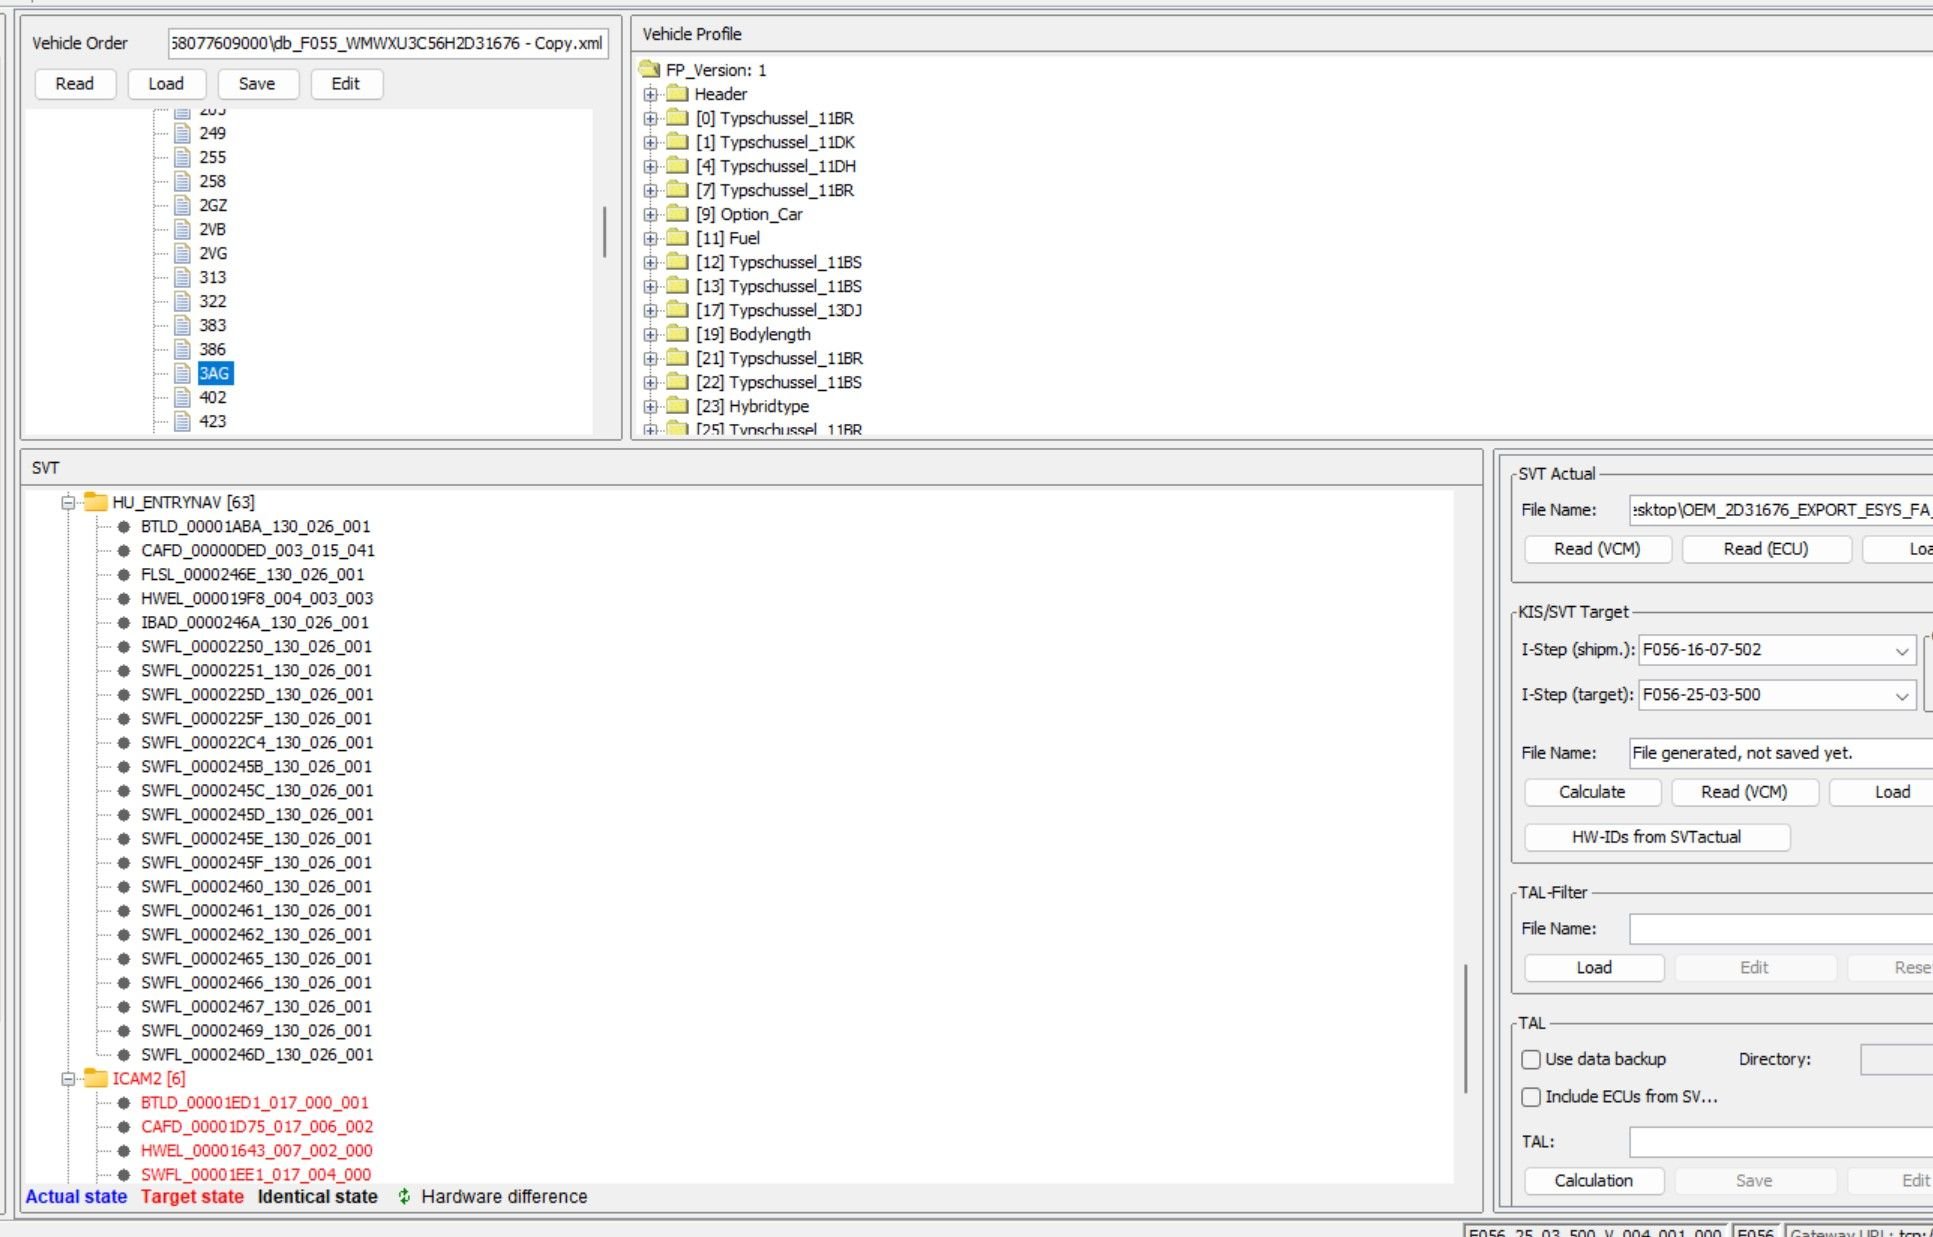This screenshot has height=1237, width=1933.
Task: Select the 402 vehicle order entry
Action: pyautogui.click(x=212, y=397)
